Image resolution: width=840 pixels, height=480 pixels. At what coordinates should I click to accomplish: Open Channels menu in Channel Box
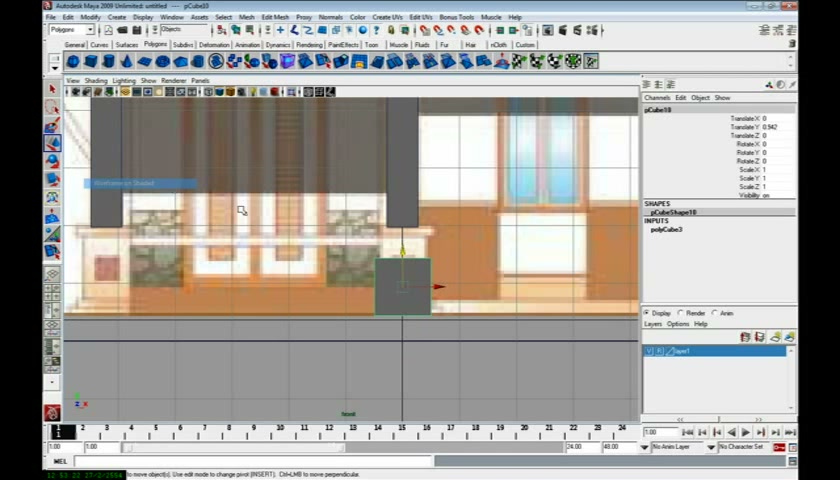click(x=657, y=98)
